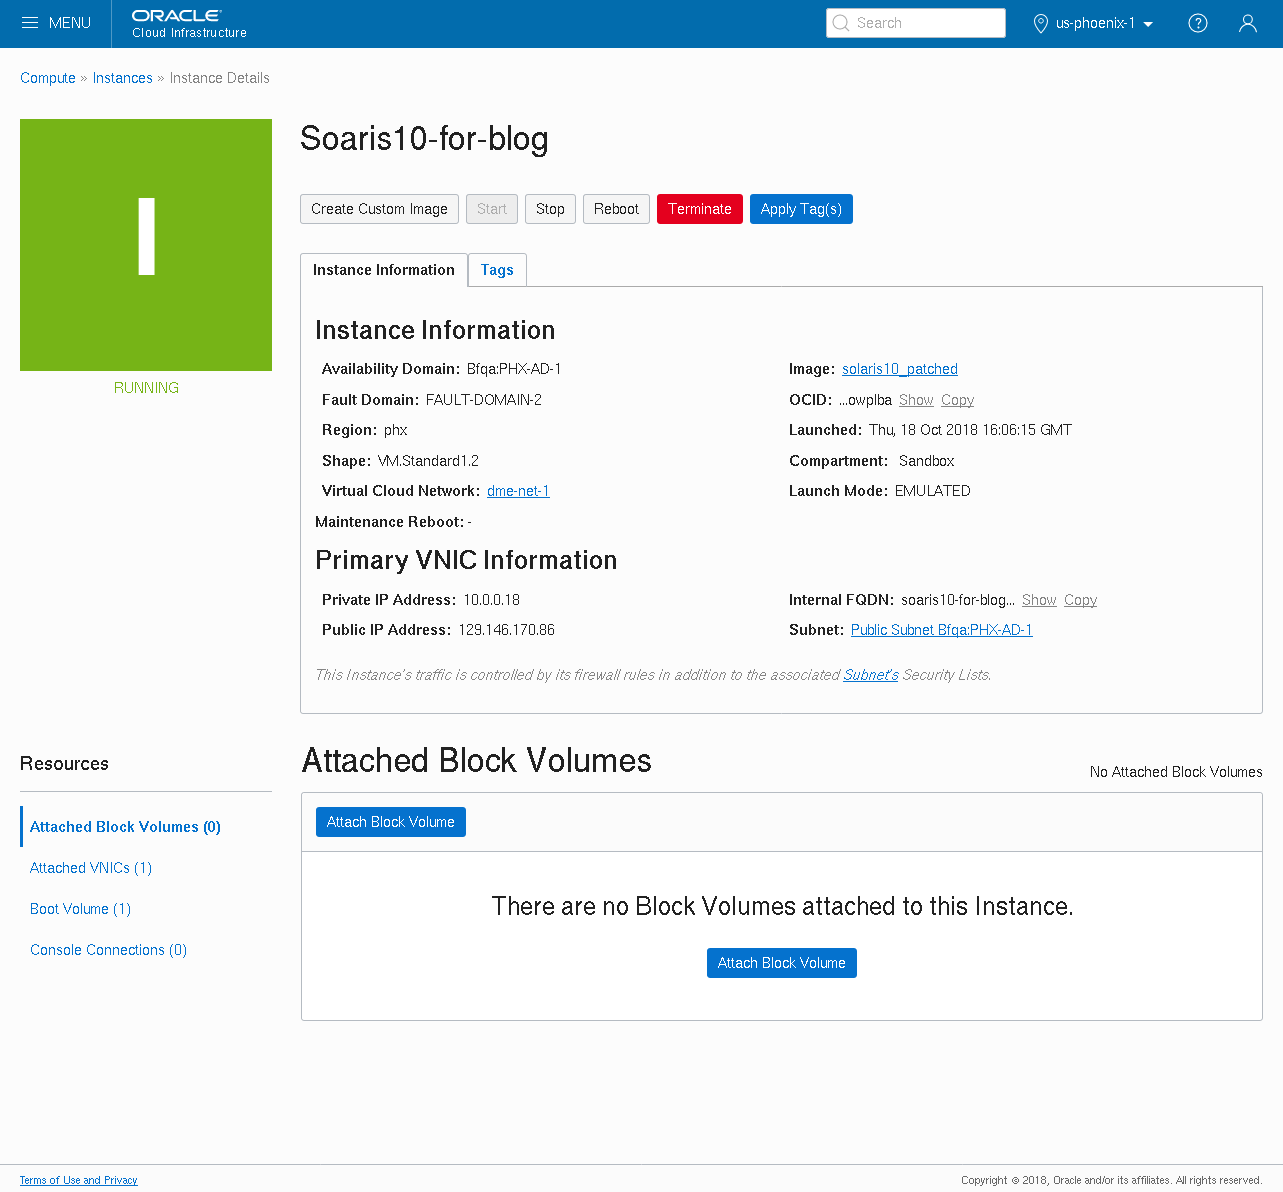1283x1192 pixels.
Task: Click the Oracle Cloud Infrastructure logo
Action: click(x=189, y=24)
